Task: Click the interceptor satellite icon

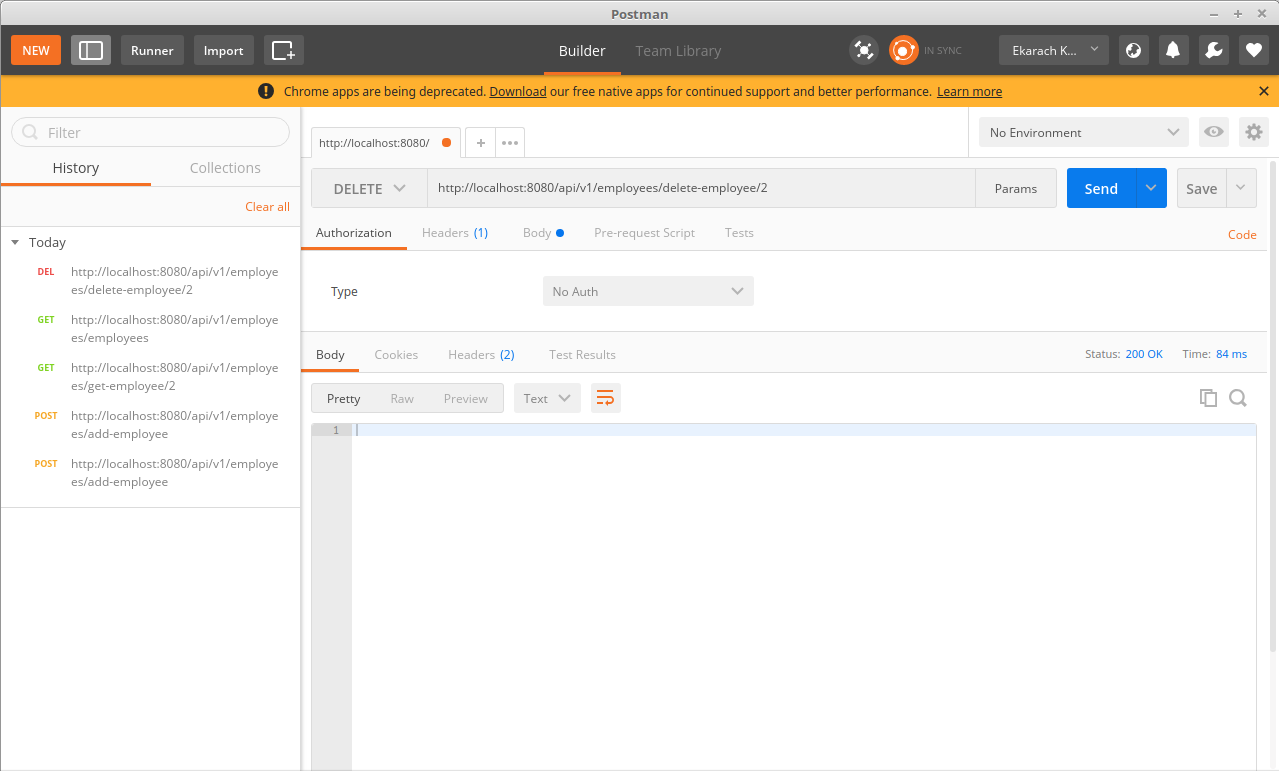Action: (x=863, y=50)
